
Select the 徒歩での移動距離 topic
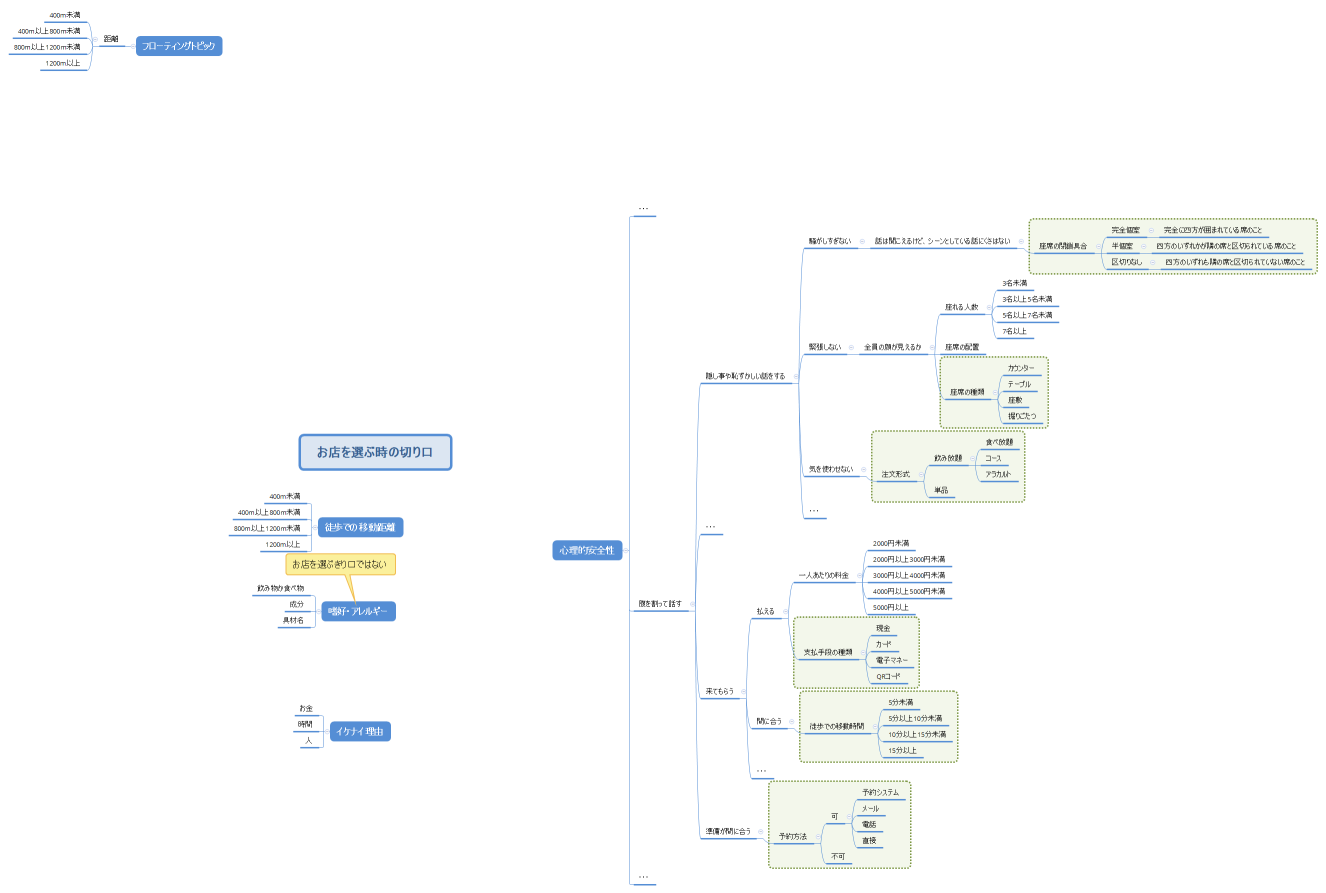[x=361, y=527]
